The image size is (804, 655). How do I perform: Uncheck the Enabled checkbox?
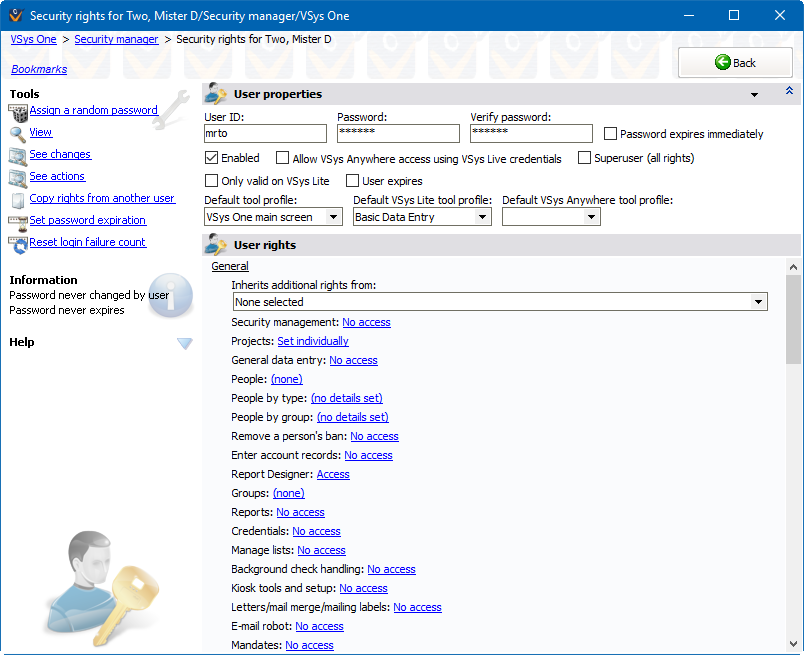click(211, 158)
